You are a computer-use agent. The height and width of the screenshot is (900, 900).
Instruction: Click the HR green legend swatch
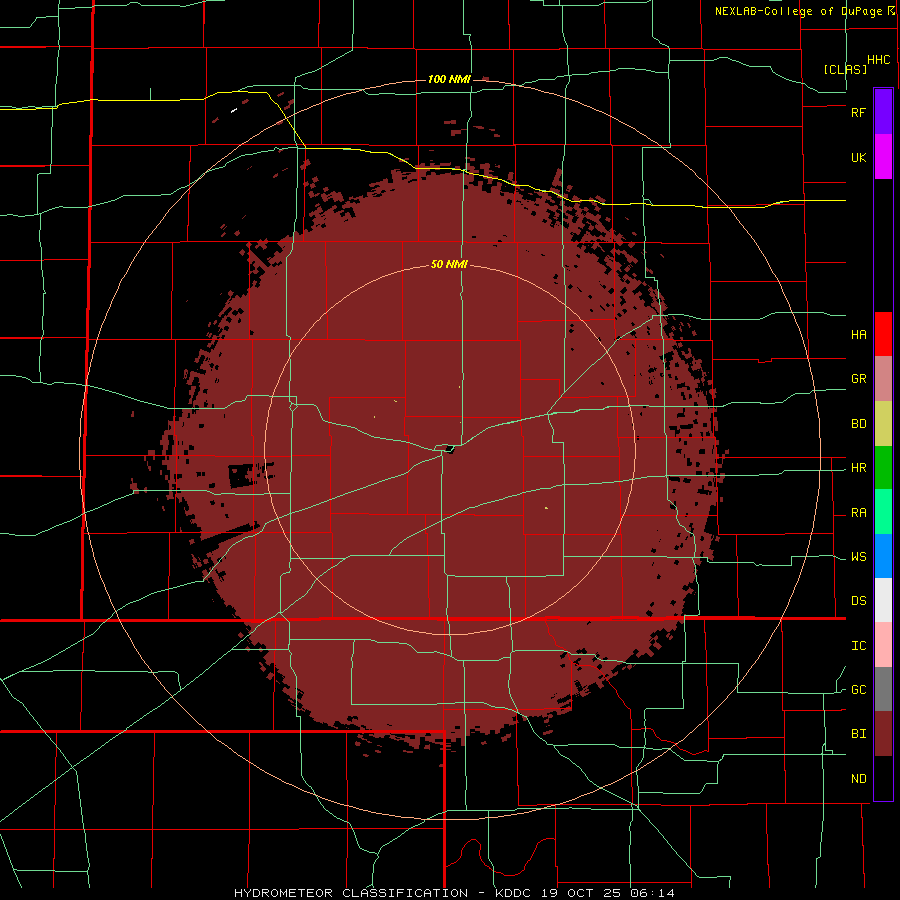click(883, 468)
